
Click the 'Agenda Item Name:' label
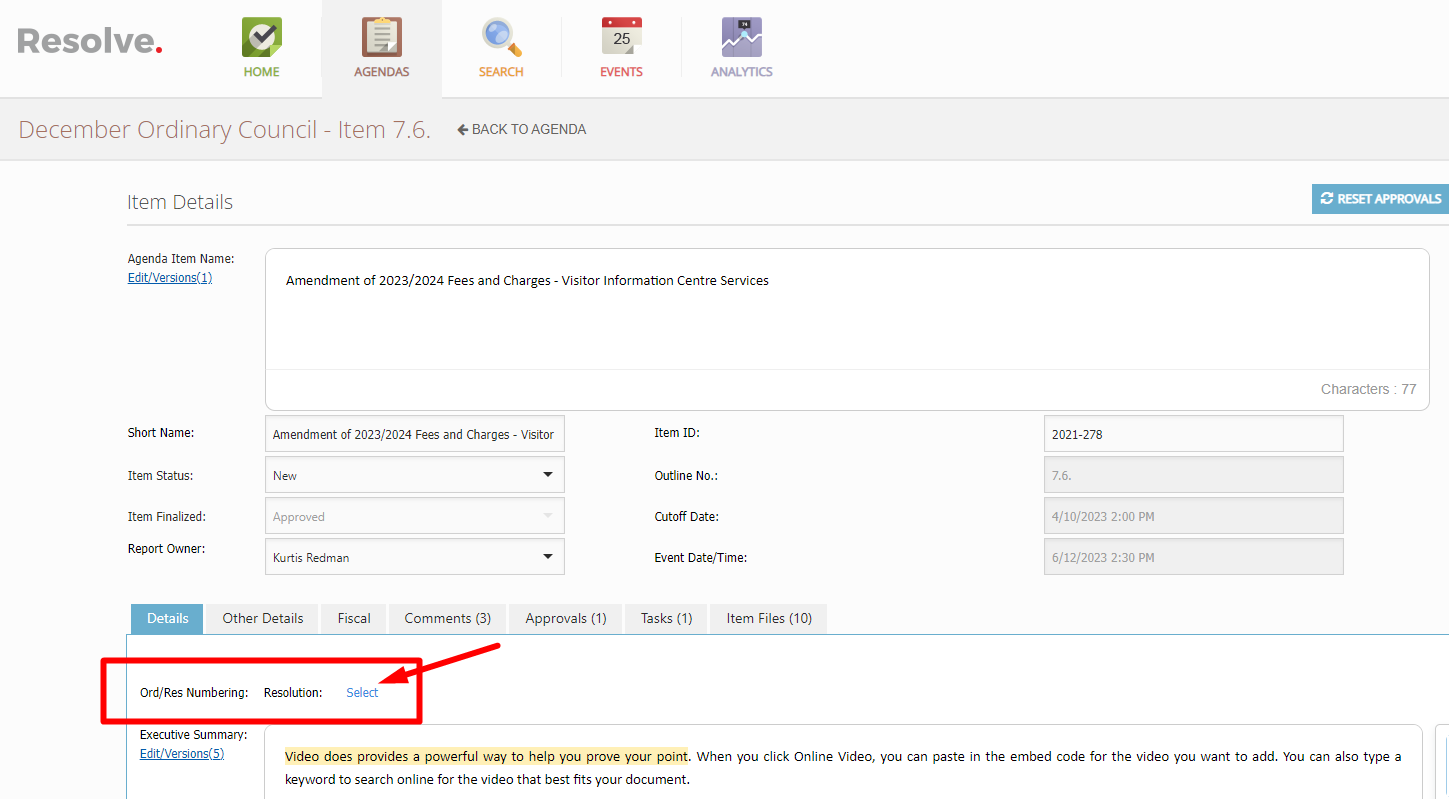[x=181, y=259]
